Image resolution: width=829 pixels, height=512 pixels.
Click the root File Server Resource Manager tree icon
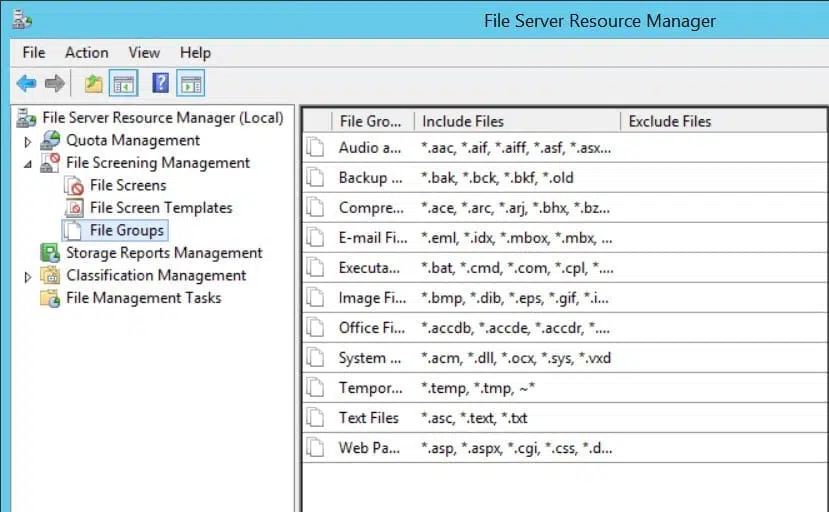[x=26, y=117]
